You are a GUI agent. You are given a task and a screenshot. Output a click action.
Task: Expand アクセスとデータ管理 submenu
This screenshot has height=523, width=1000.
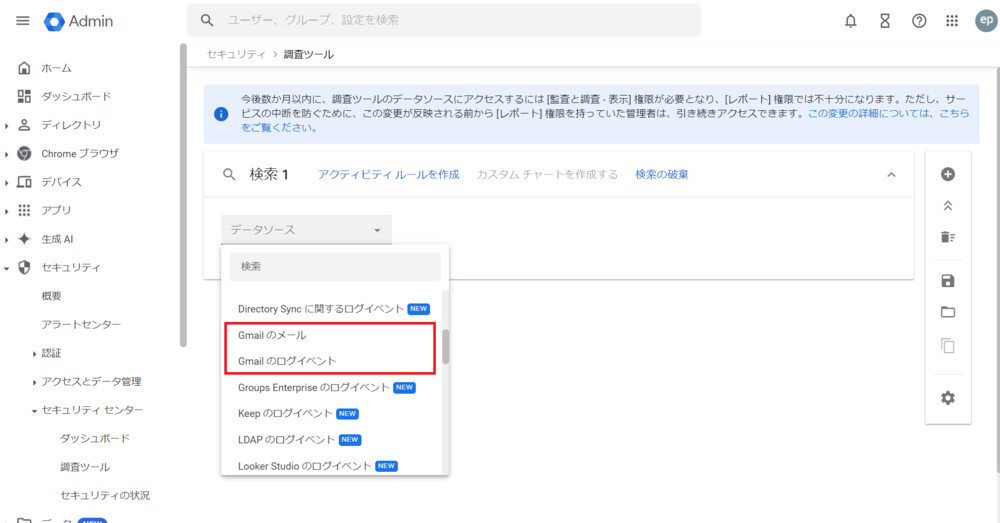coord(34,382)
